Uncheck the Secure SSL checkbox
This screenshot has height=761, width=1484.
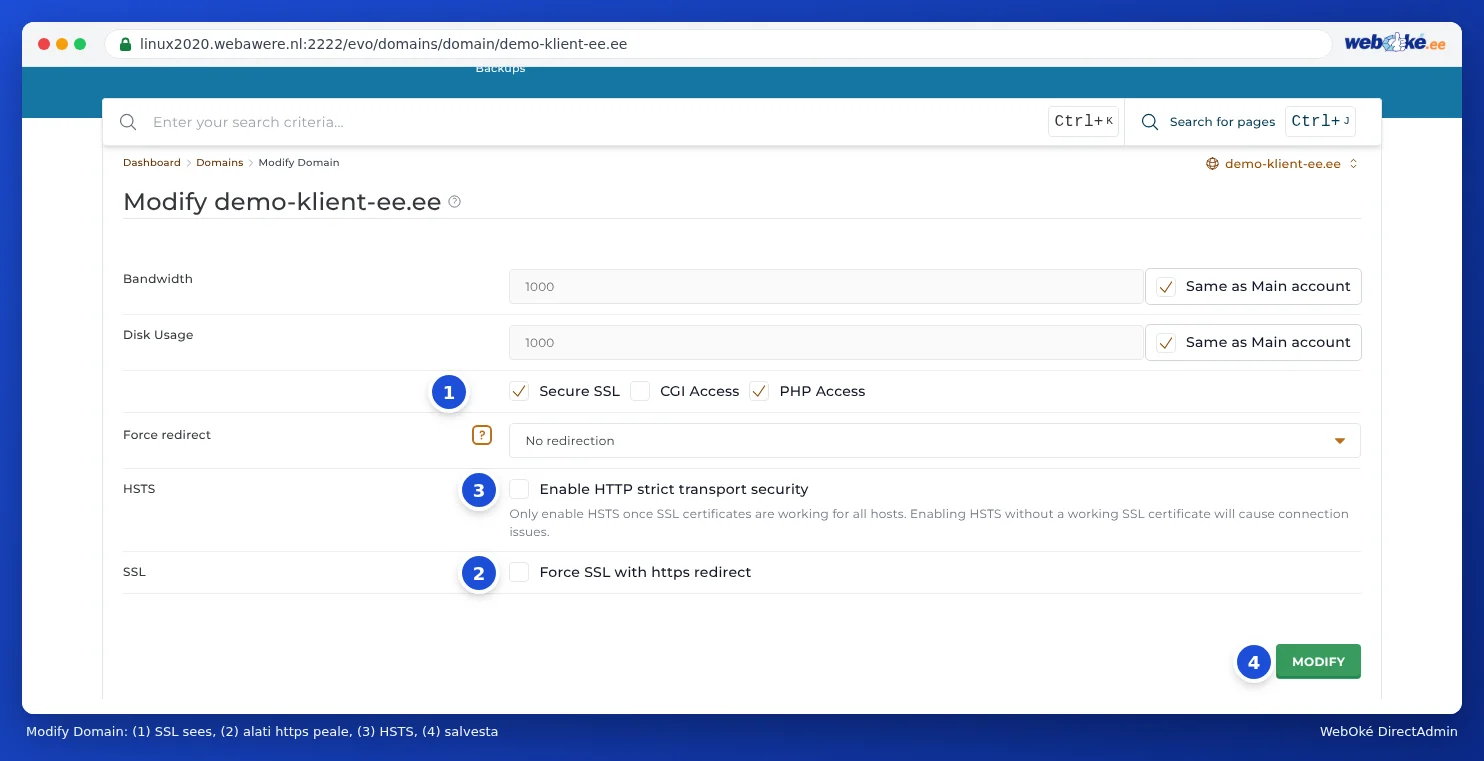point(519,391)
